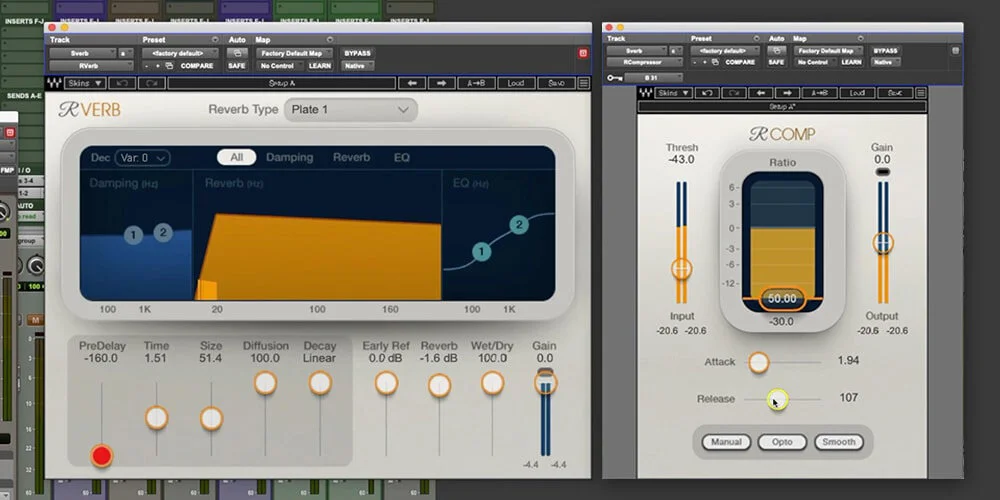The height and width of the screenshot is (500, 1000).
Task: Open Factory Default Map dropdown in RVerb
Action: click(294, 54)
